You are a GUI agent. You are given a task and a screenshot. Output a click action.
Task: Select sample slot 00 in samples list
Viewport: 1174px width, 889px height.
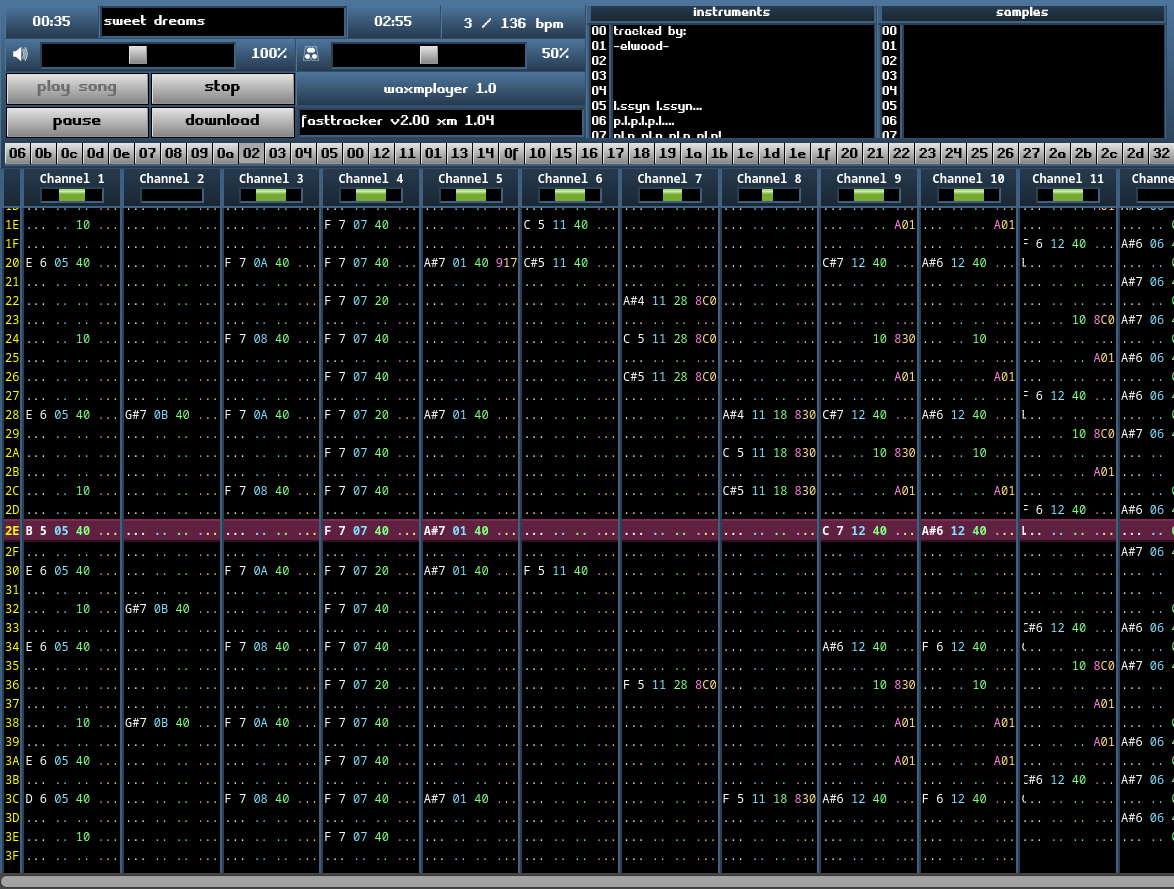(1022, 31)
